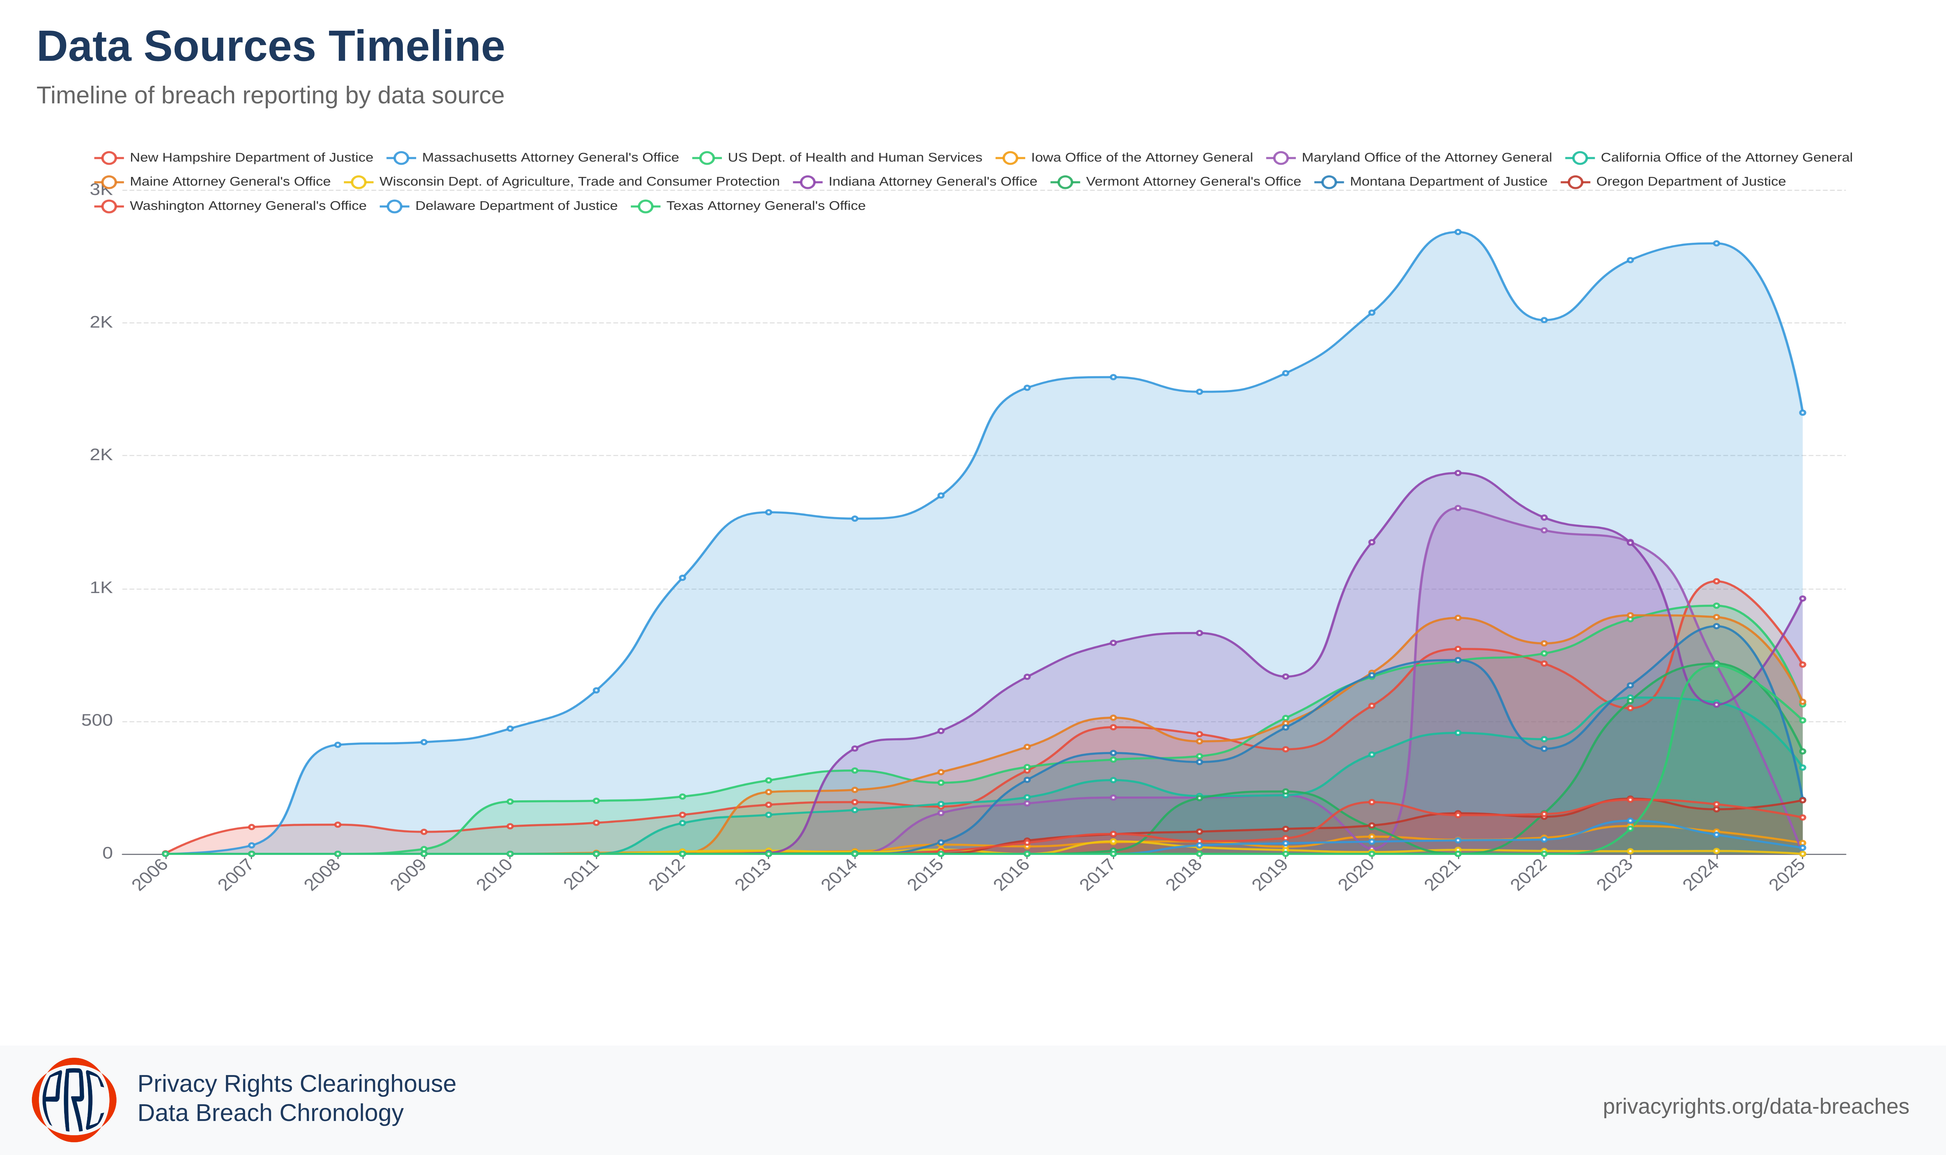The image size is (1946, 1155).
Task: Click Privacy Rights Clearinghouse footer text
Action: (x=296, y=1084)
